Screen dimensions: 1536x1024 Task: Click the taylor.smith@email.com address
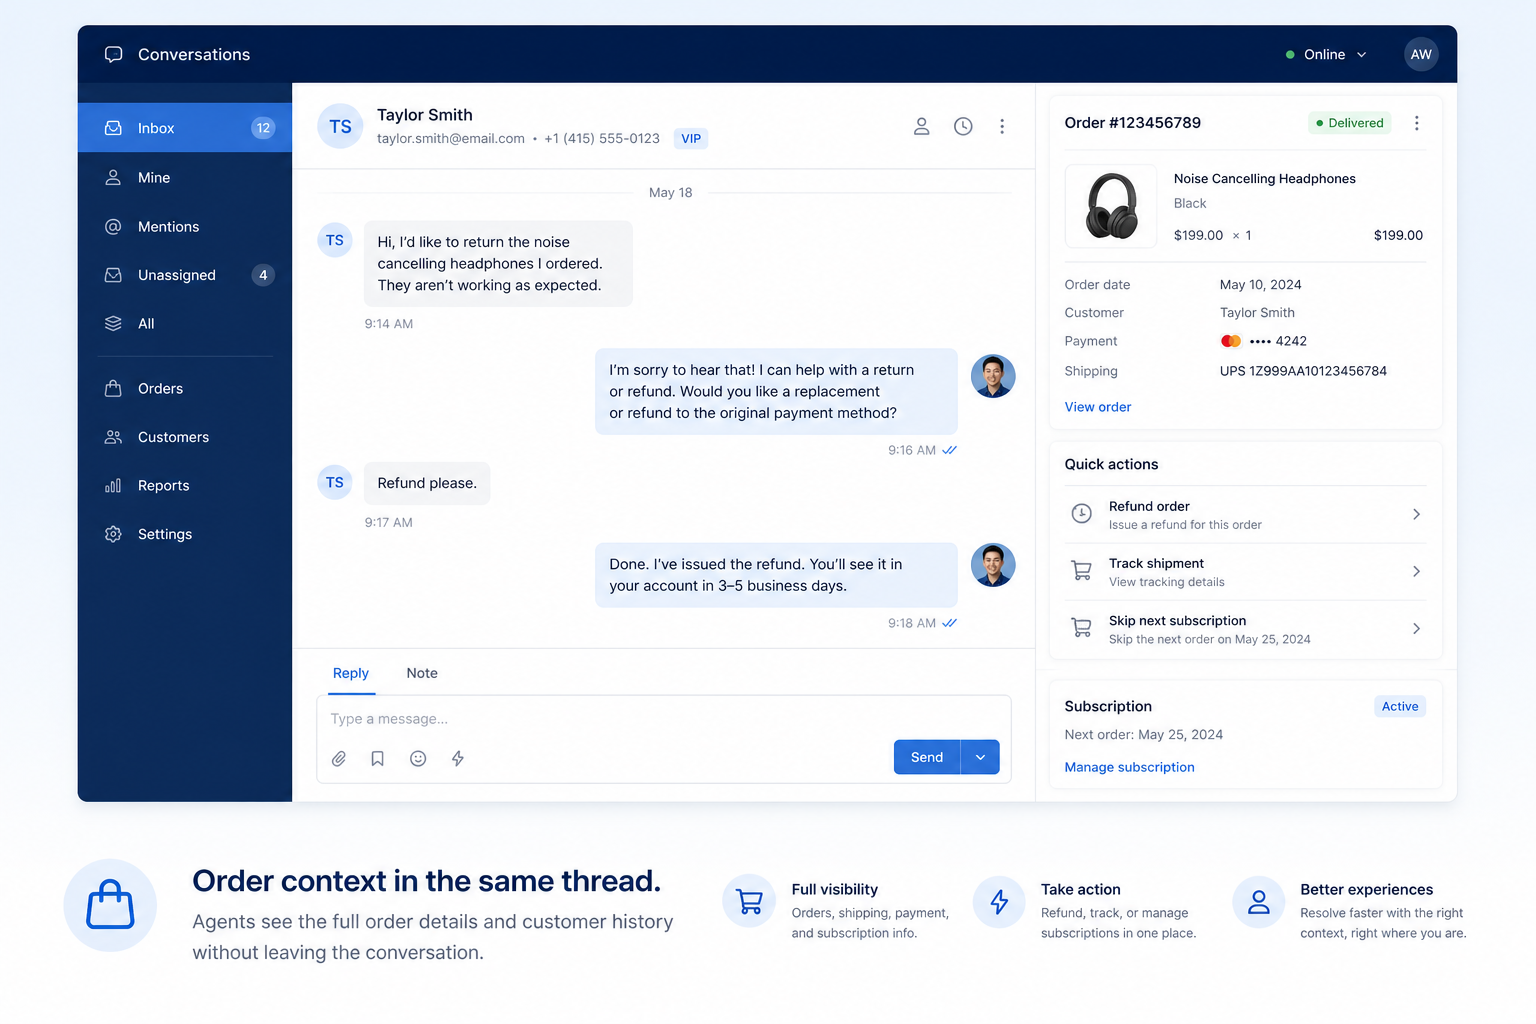click(x=451, y=139)
